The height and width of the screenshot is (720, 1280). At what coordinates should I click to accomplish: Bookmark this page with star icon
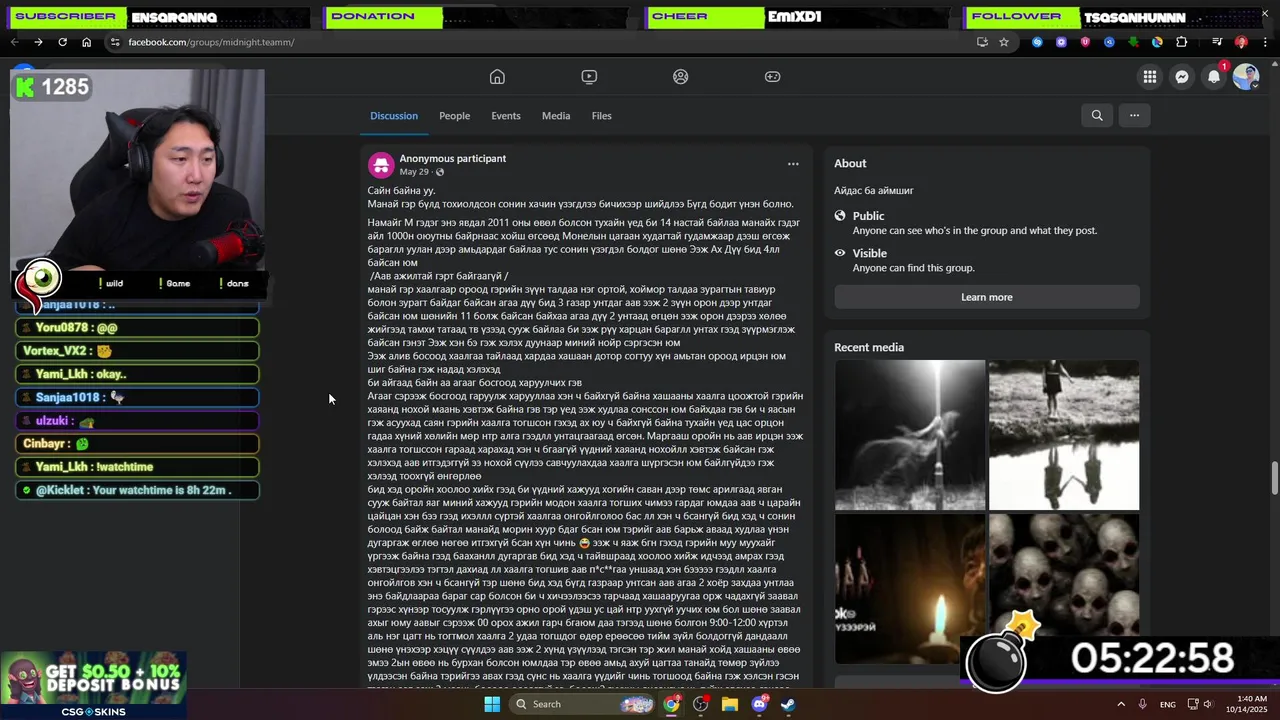[1004, 42]
